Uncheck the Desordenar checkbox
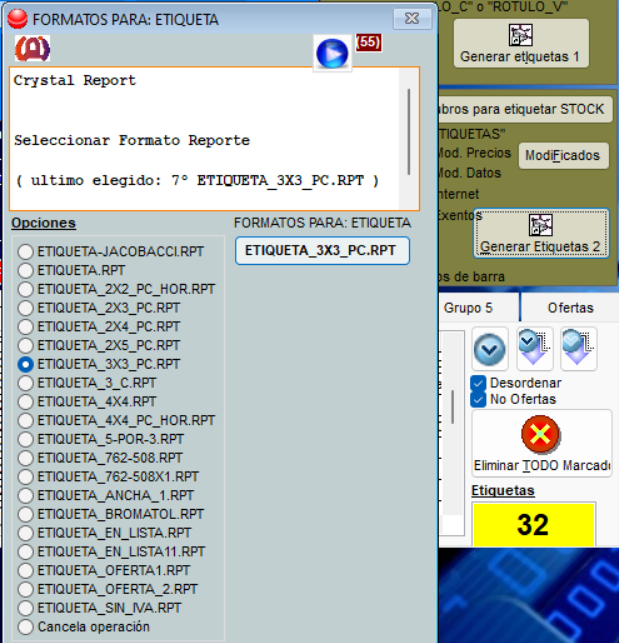Screen dimensions: 619x643 [x=479, y=383]
